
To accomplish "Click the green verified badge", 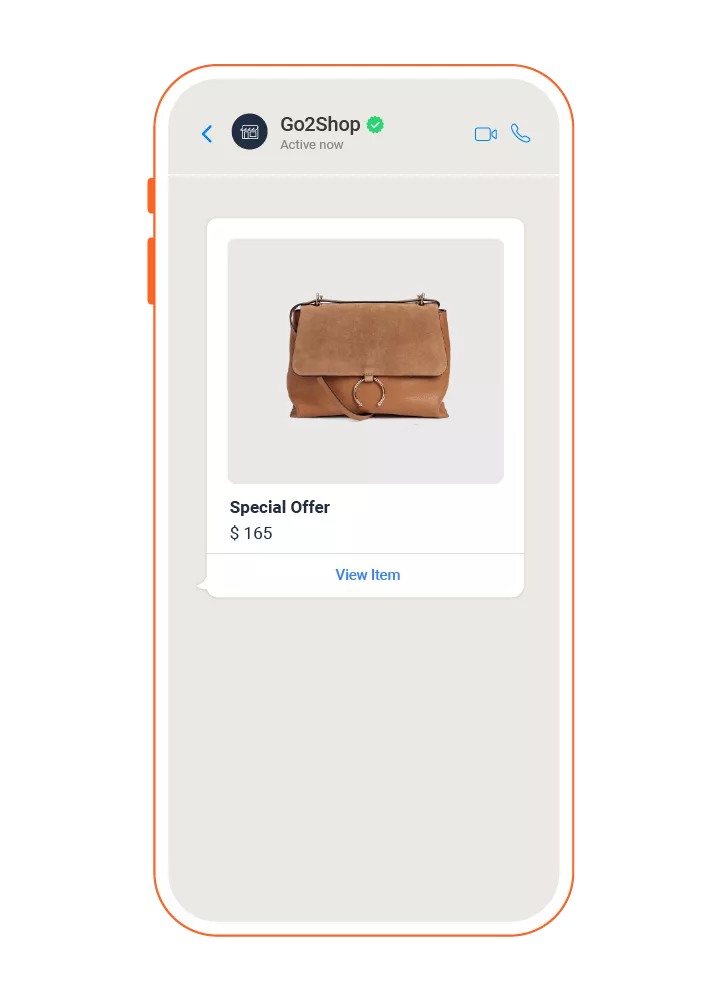I will [x=376, y=124].
